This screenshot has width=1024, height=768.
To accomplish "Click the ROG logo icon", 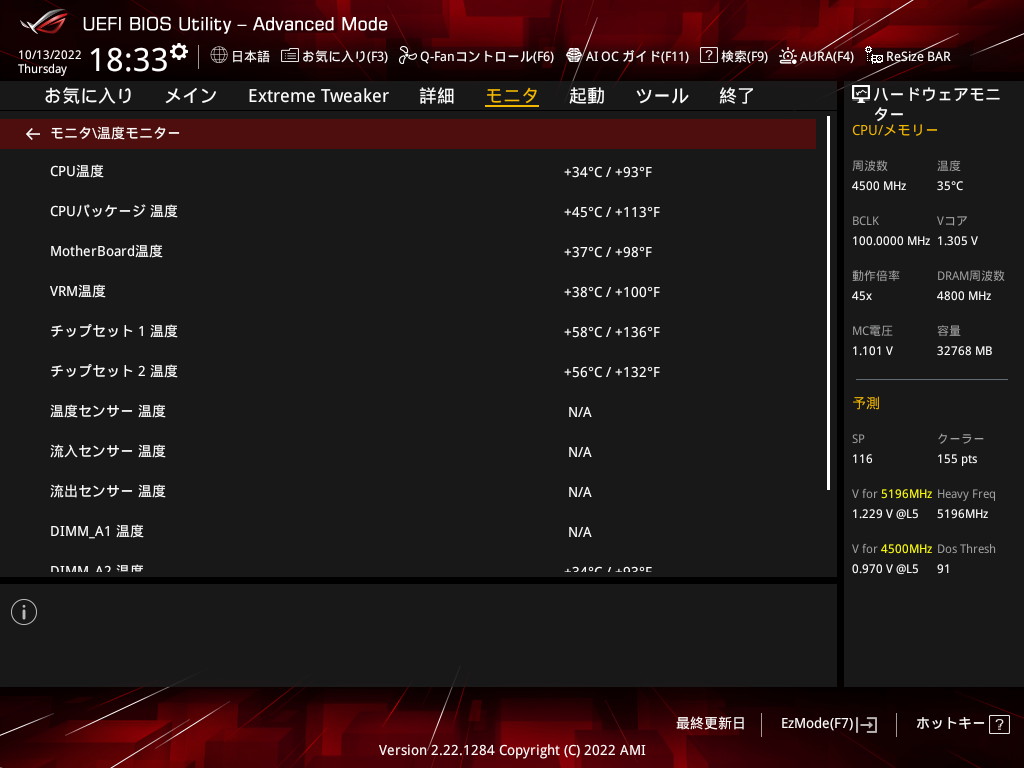I will pyautogui.click(x=44, y=22).
